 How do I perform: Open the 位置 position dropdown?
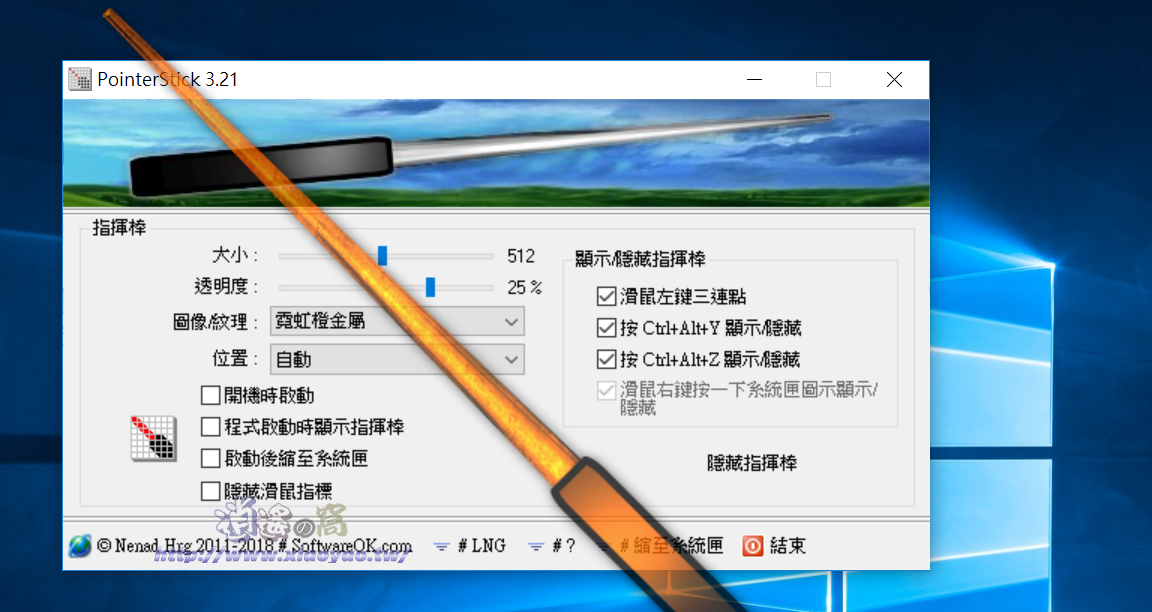(397, 359)
